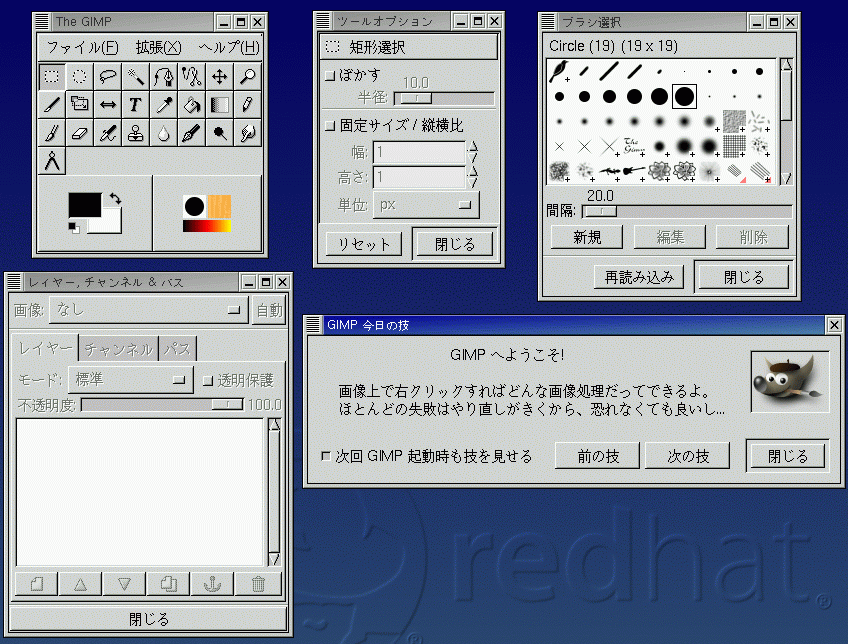Click the new layer button in layers dialog
Screen dimensions: 848x644
pyautogui.click(x=37, y=584)
